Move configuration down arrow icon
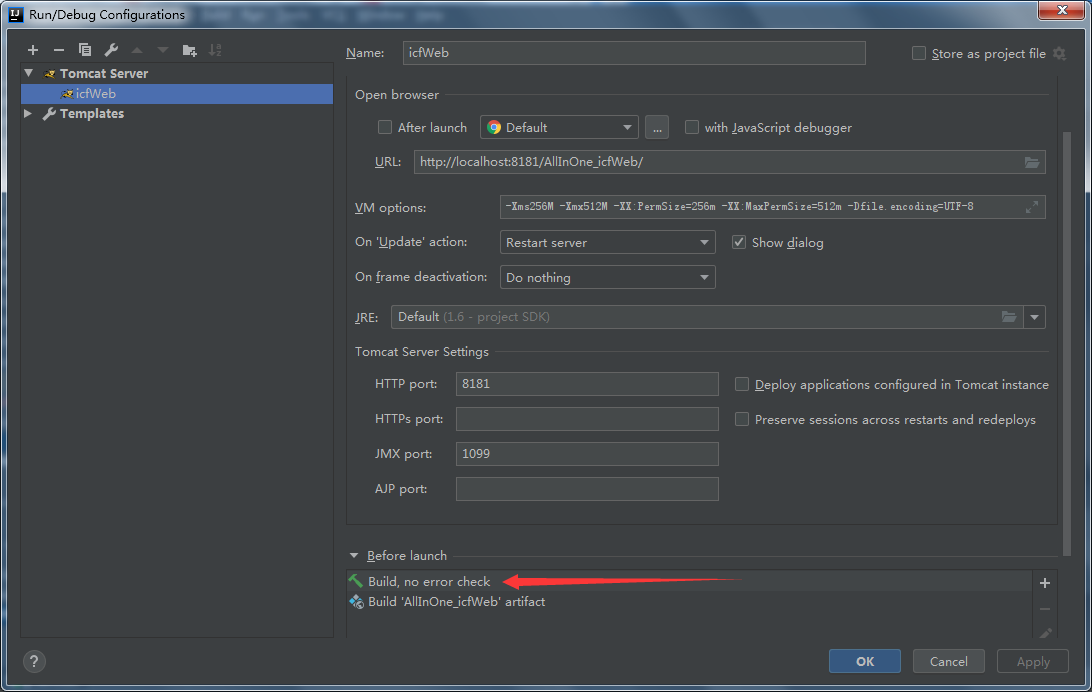 (163, 50)
